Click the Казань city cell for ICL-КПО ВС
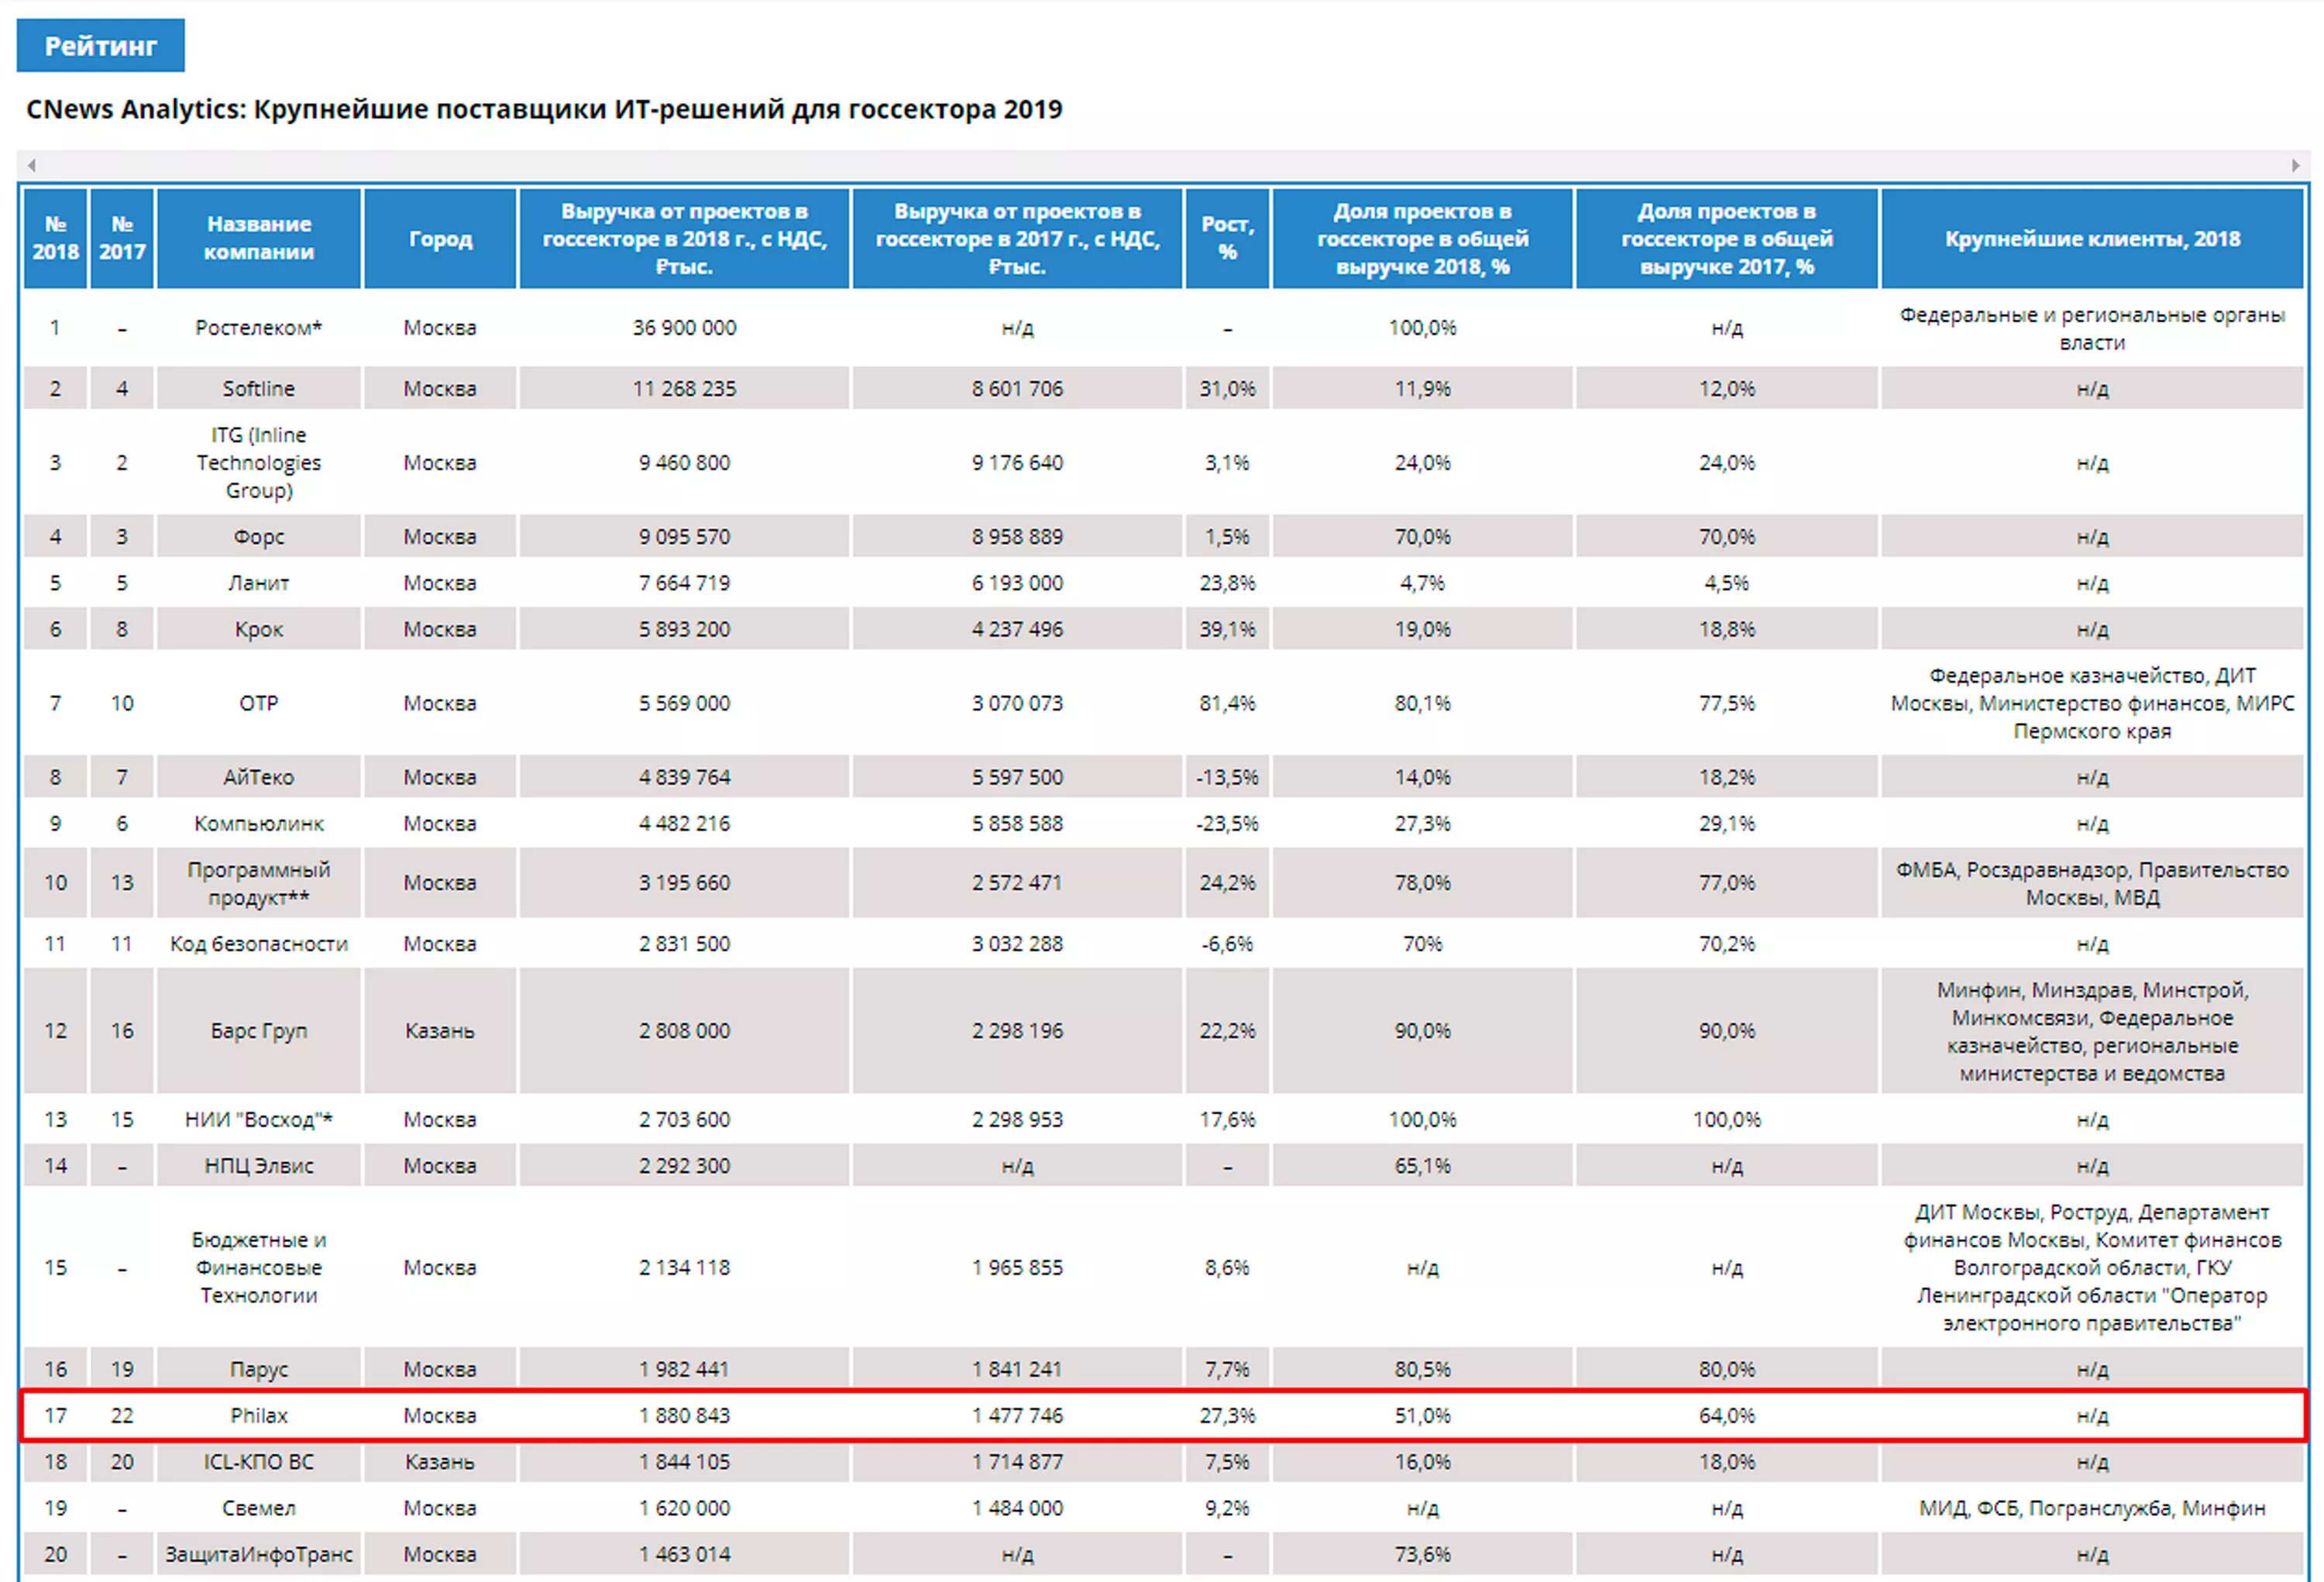Viewport: 2324px width, 1582px height. point(440,1462)
